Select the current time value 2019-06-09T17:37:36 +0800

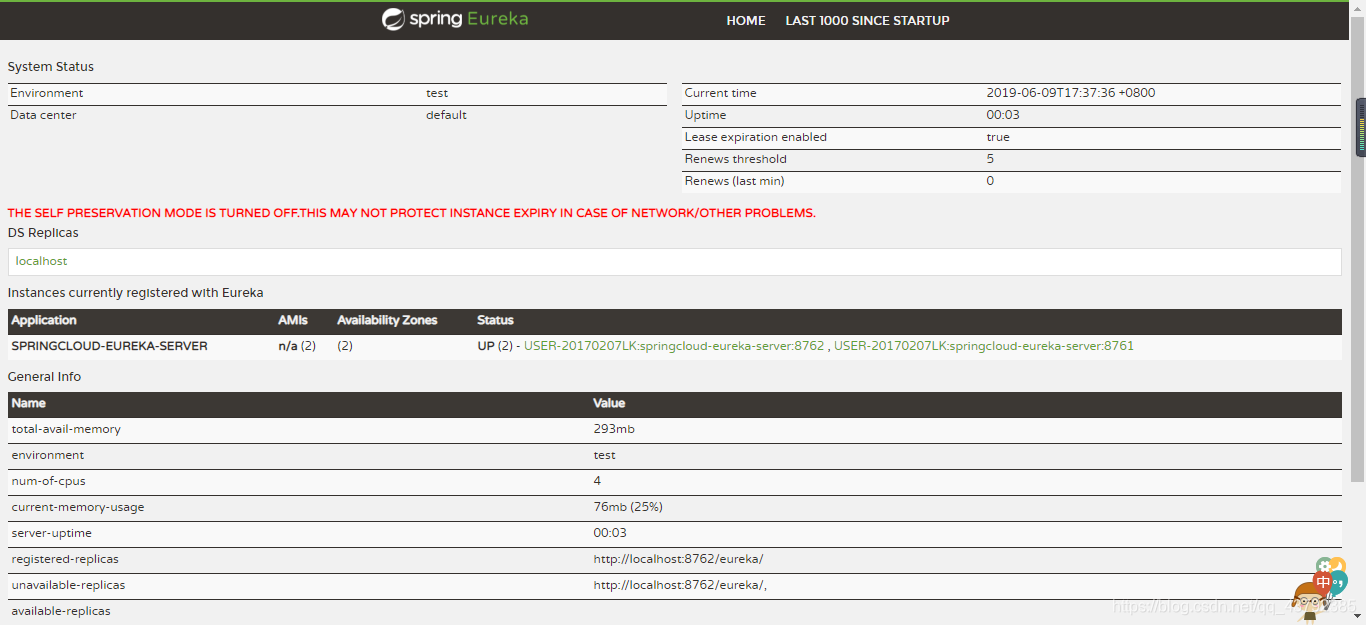tap(1070, 93)
